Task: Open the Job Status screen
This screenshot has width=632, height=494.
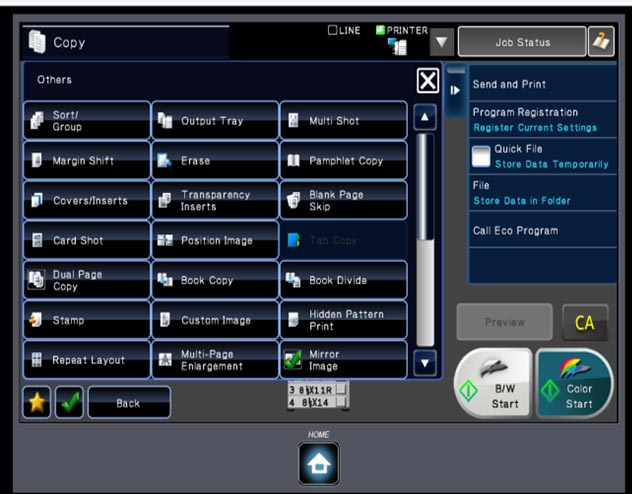Action: point(522,42)
